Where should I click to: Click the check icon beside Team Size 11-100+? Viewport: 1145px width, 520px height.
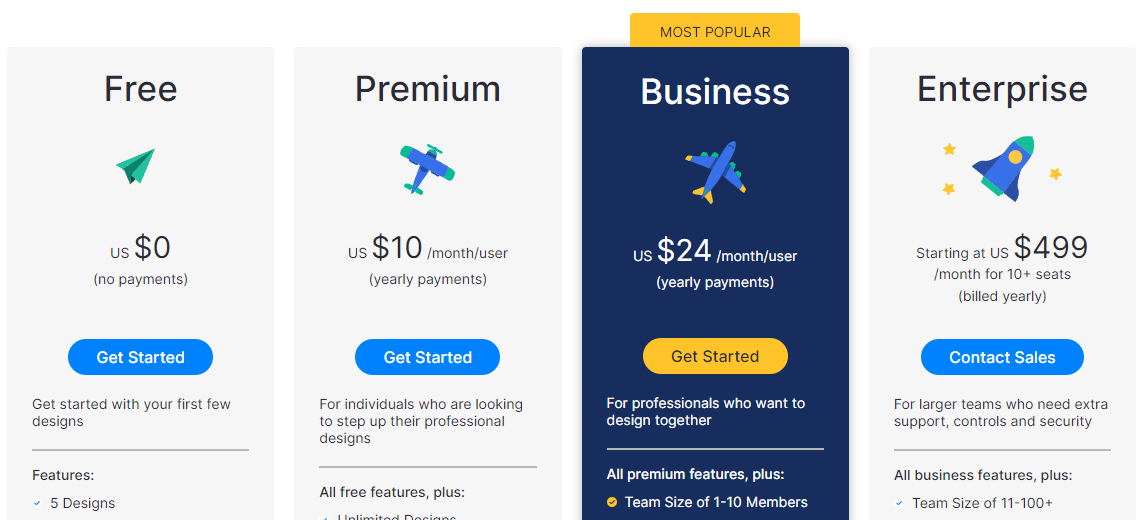899,503
